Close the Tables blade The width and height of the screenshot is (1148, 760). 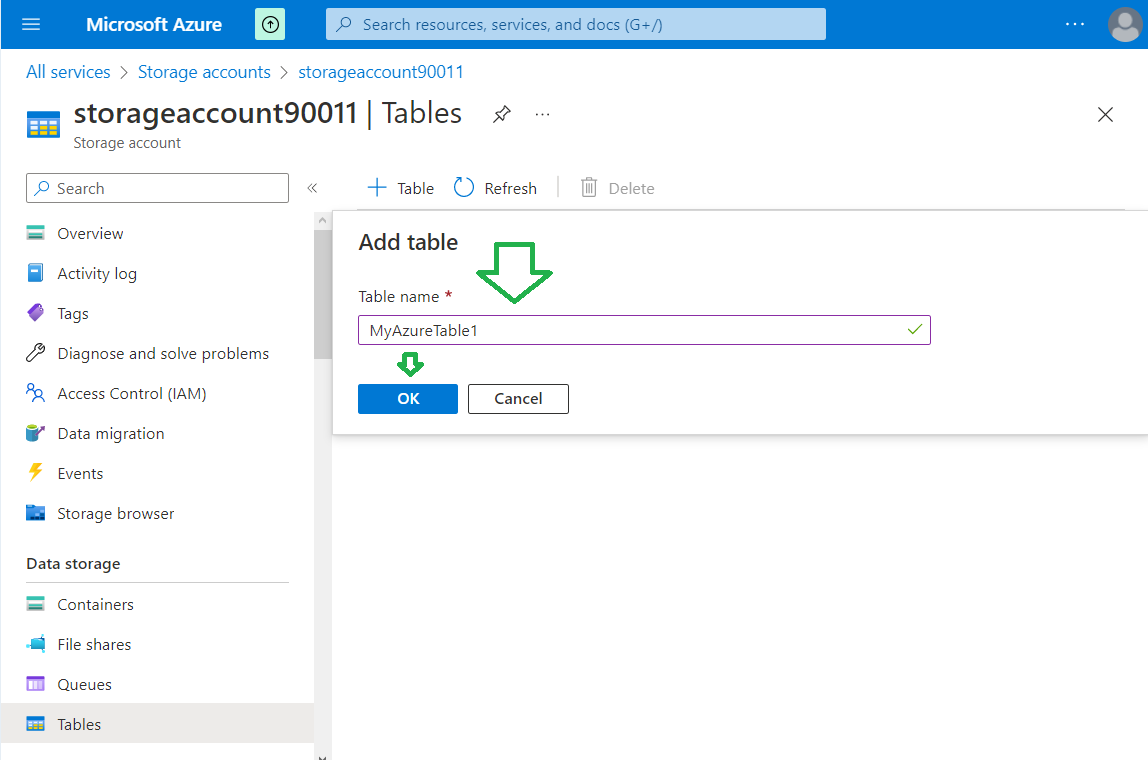tap(1105, 114)
